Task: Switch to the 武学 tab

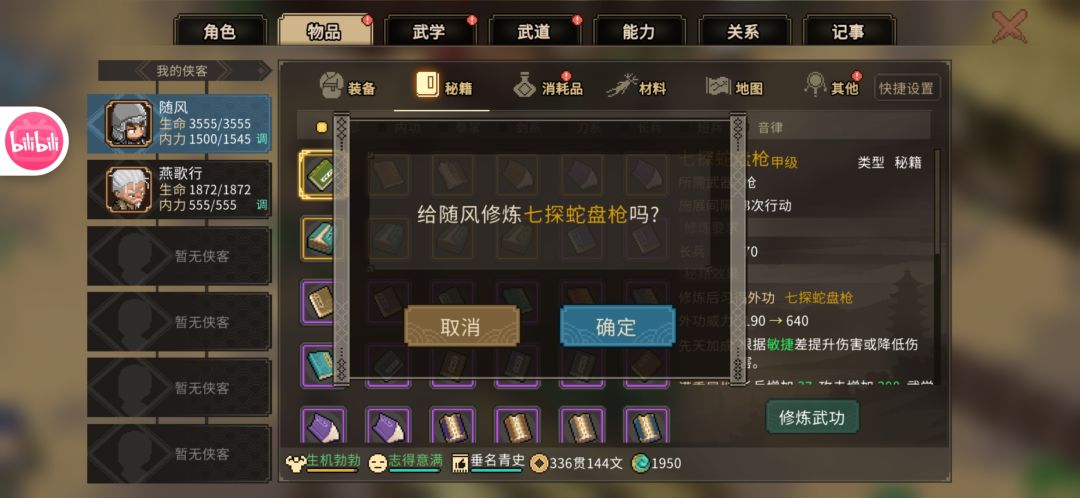Action: click(x=429, y=31)
